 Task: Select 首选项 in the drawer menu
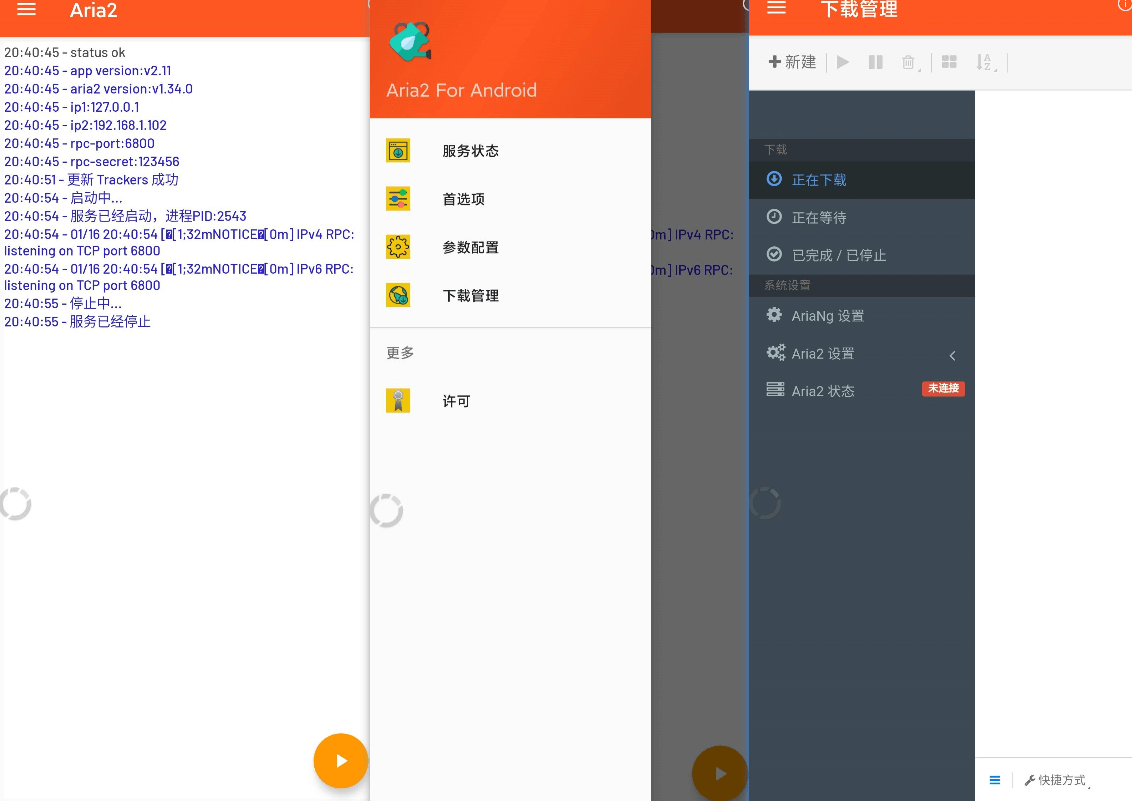point(463,199)
